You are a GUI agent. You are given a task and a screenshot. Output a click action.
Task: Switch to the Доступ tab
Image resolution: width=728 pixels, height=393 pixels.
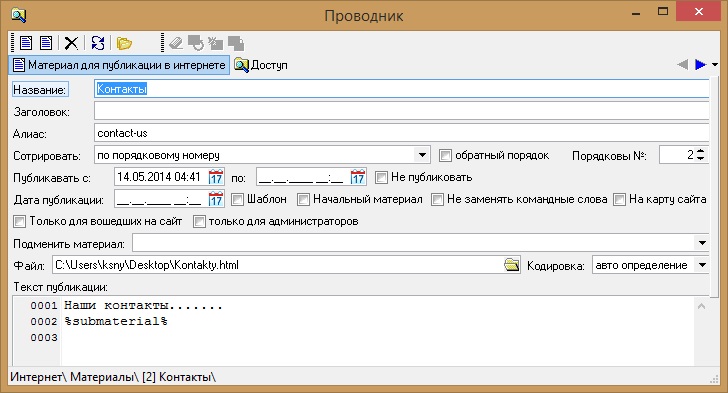[x=261, y=65]
